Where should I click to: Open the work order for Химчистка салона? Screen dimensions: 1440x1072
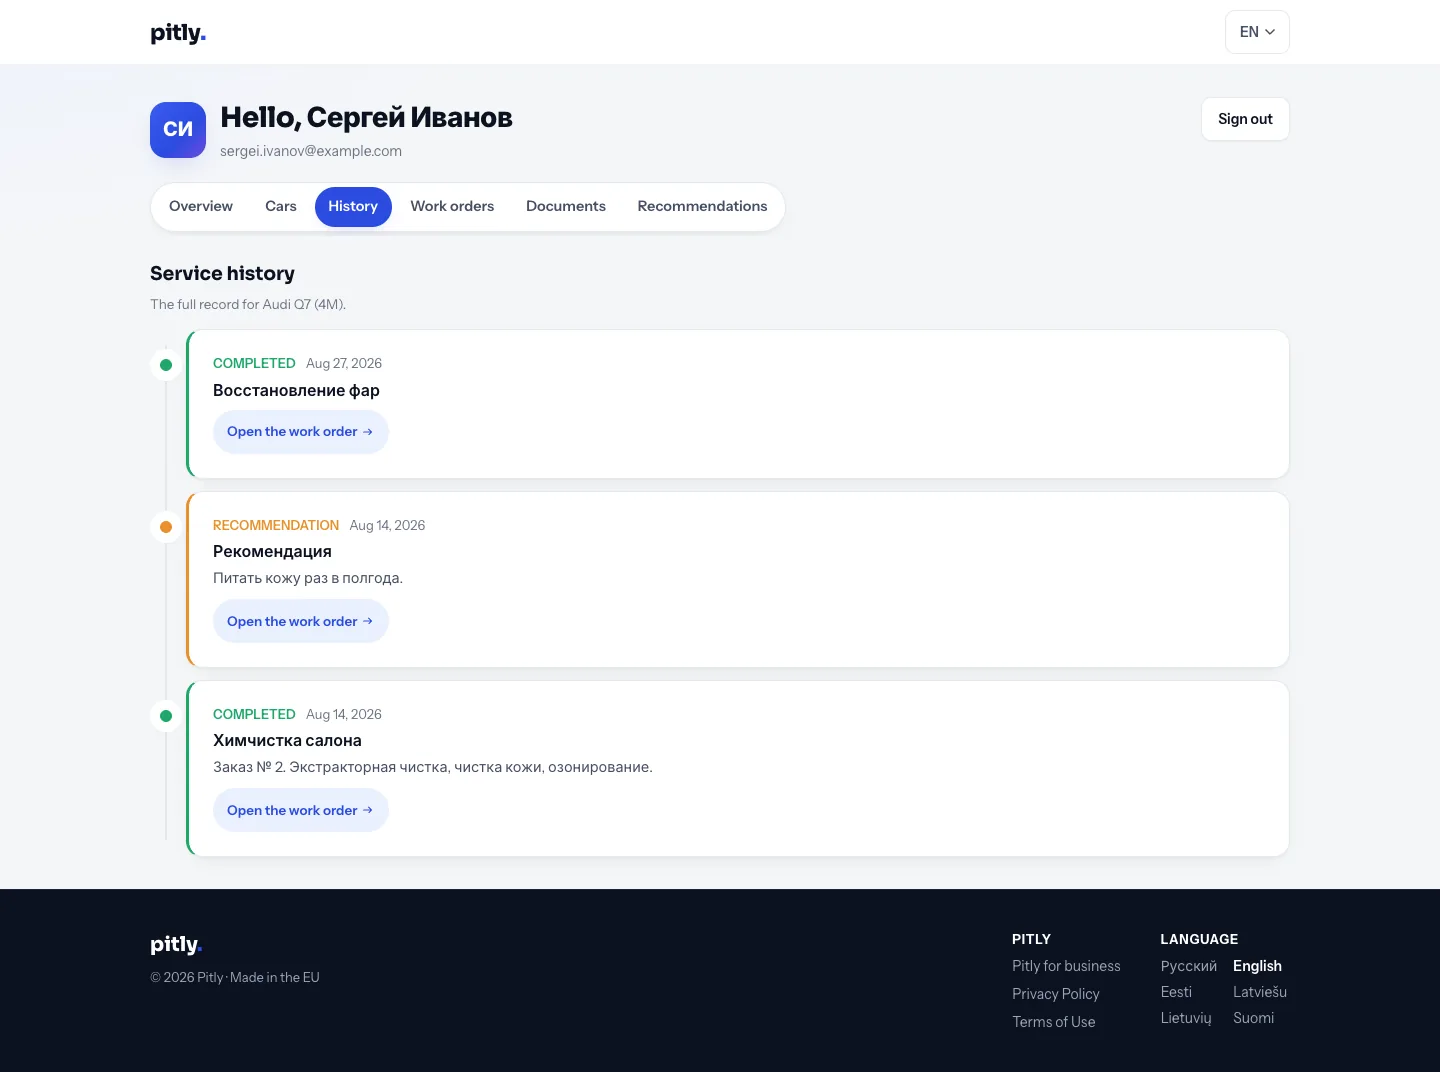click(x=300, y=810)
